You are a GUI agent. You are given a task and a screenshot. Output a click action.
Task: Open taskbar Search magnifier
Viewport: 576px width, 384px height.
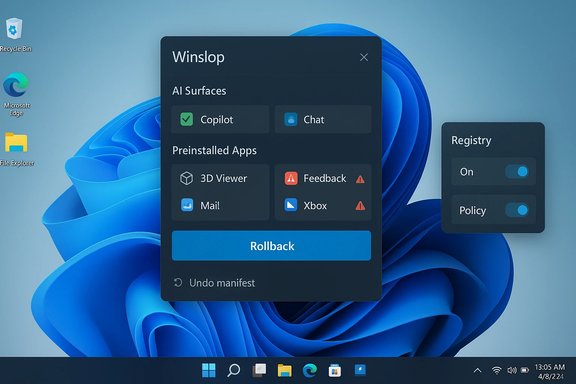tap(234, 370)
